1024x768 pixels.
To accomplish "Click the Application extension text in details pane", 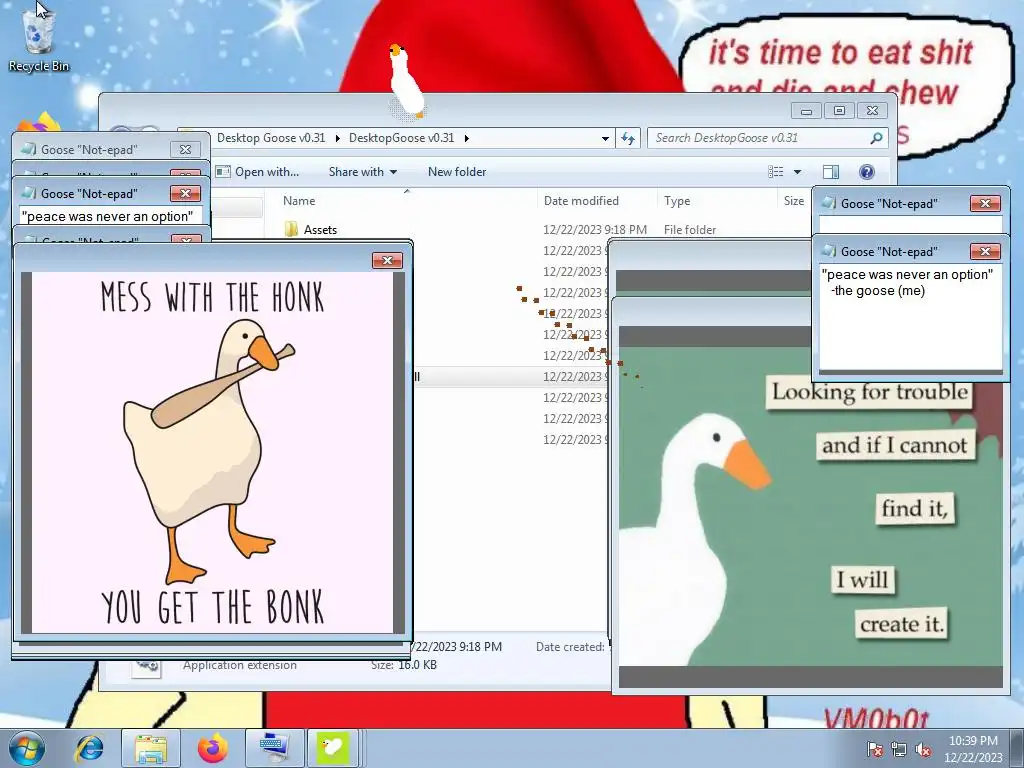I will (240, 665).
